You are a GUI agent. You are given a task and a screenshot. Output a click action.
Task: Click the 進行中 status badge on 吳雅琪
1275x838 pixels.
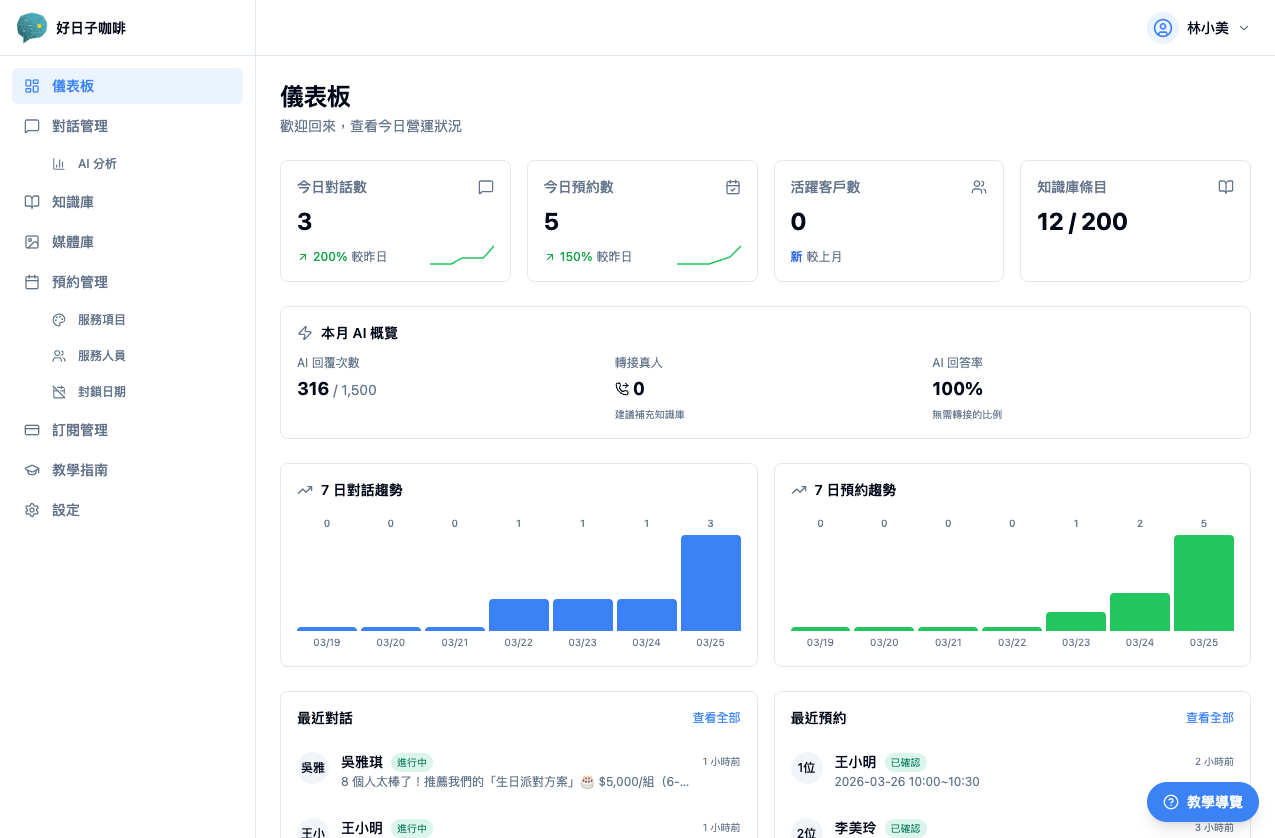(x=412, y=762)
